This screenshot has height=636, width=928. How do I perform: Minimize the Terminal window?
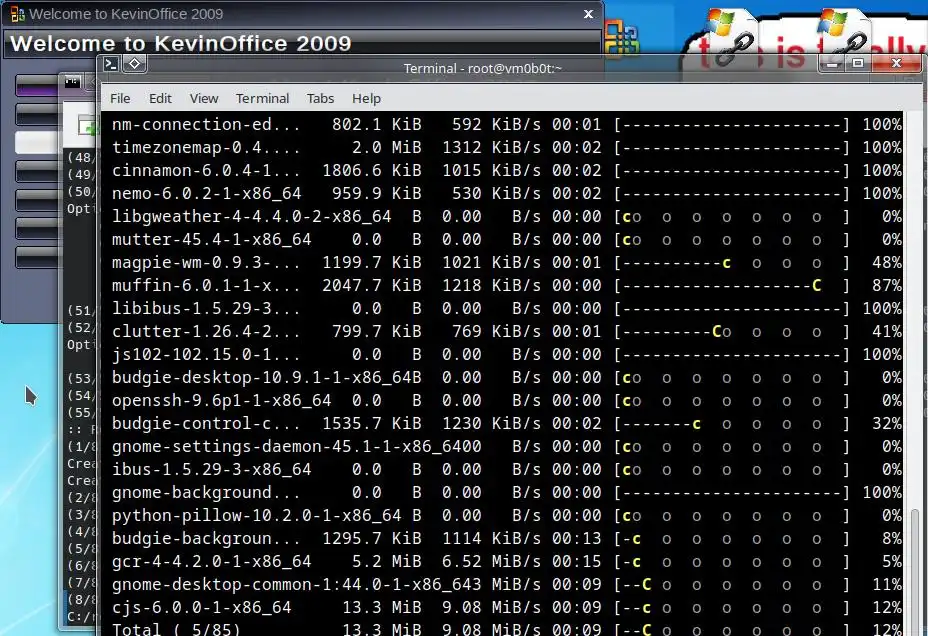833,63
